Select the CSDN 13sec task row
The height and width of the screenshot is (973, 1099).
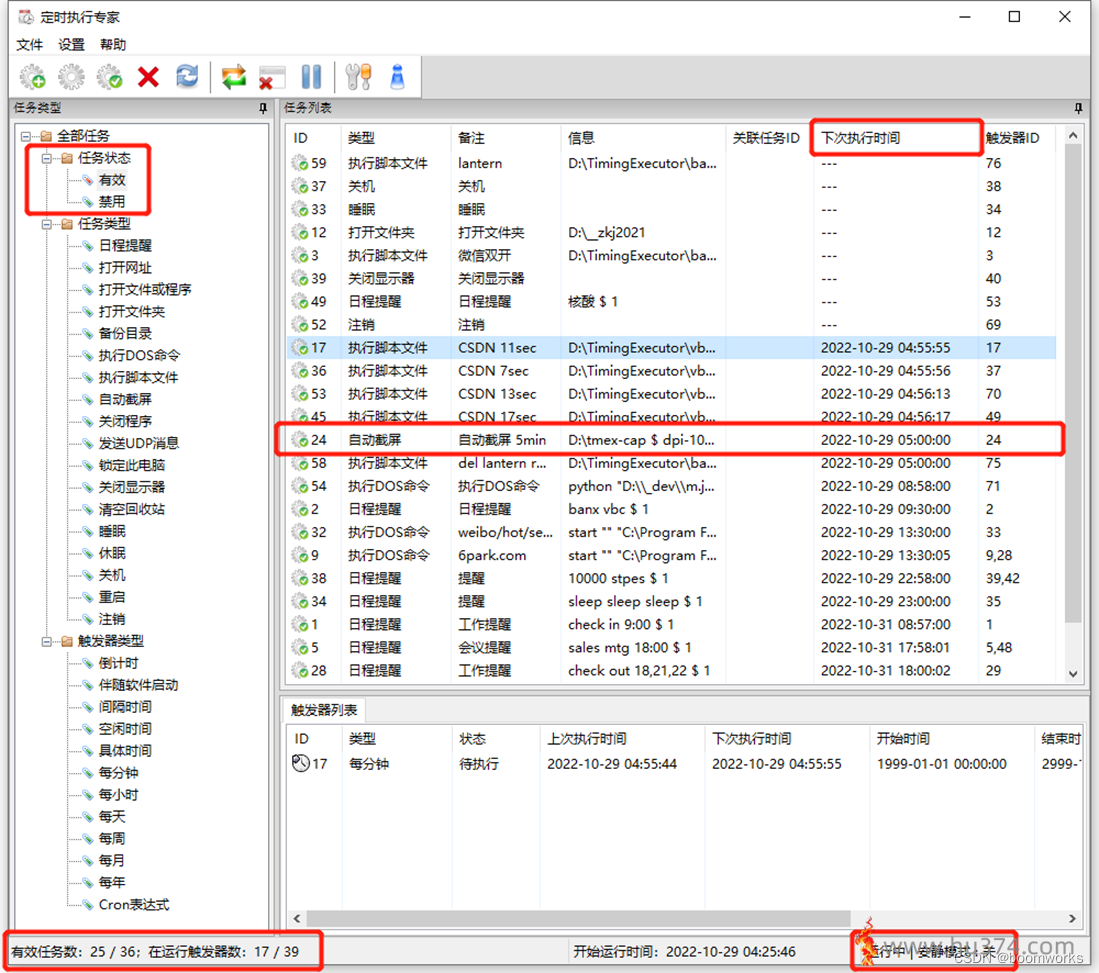click(x=671, y=394)
